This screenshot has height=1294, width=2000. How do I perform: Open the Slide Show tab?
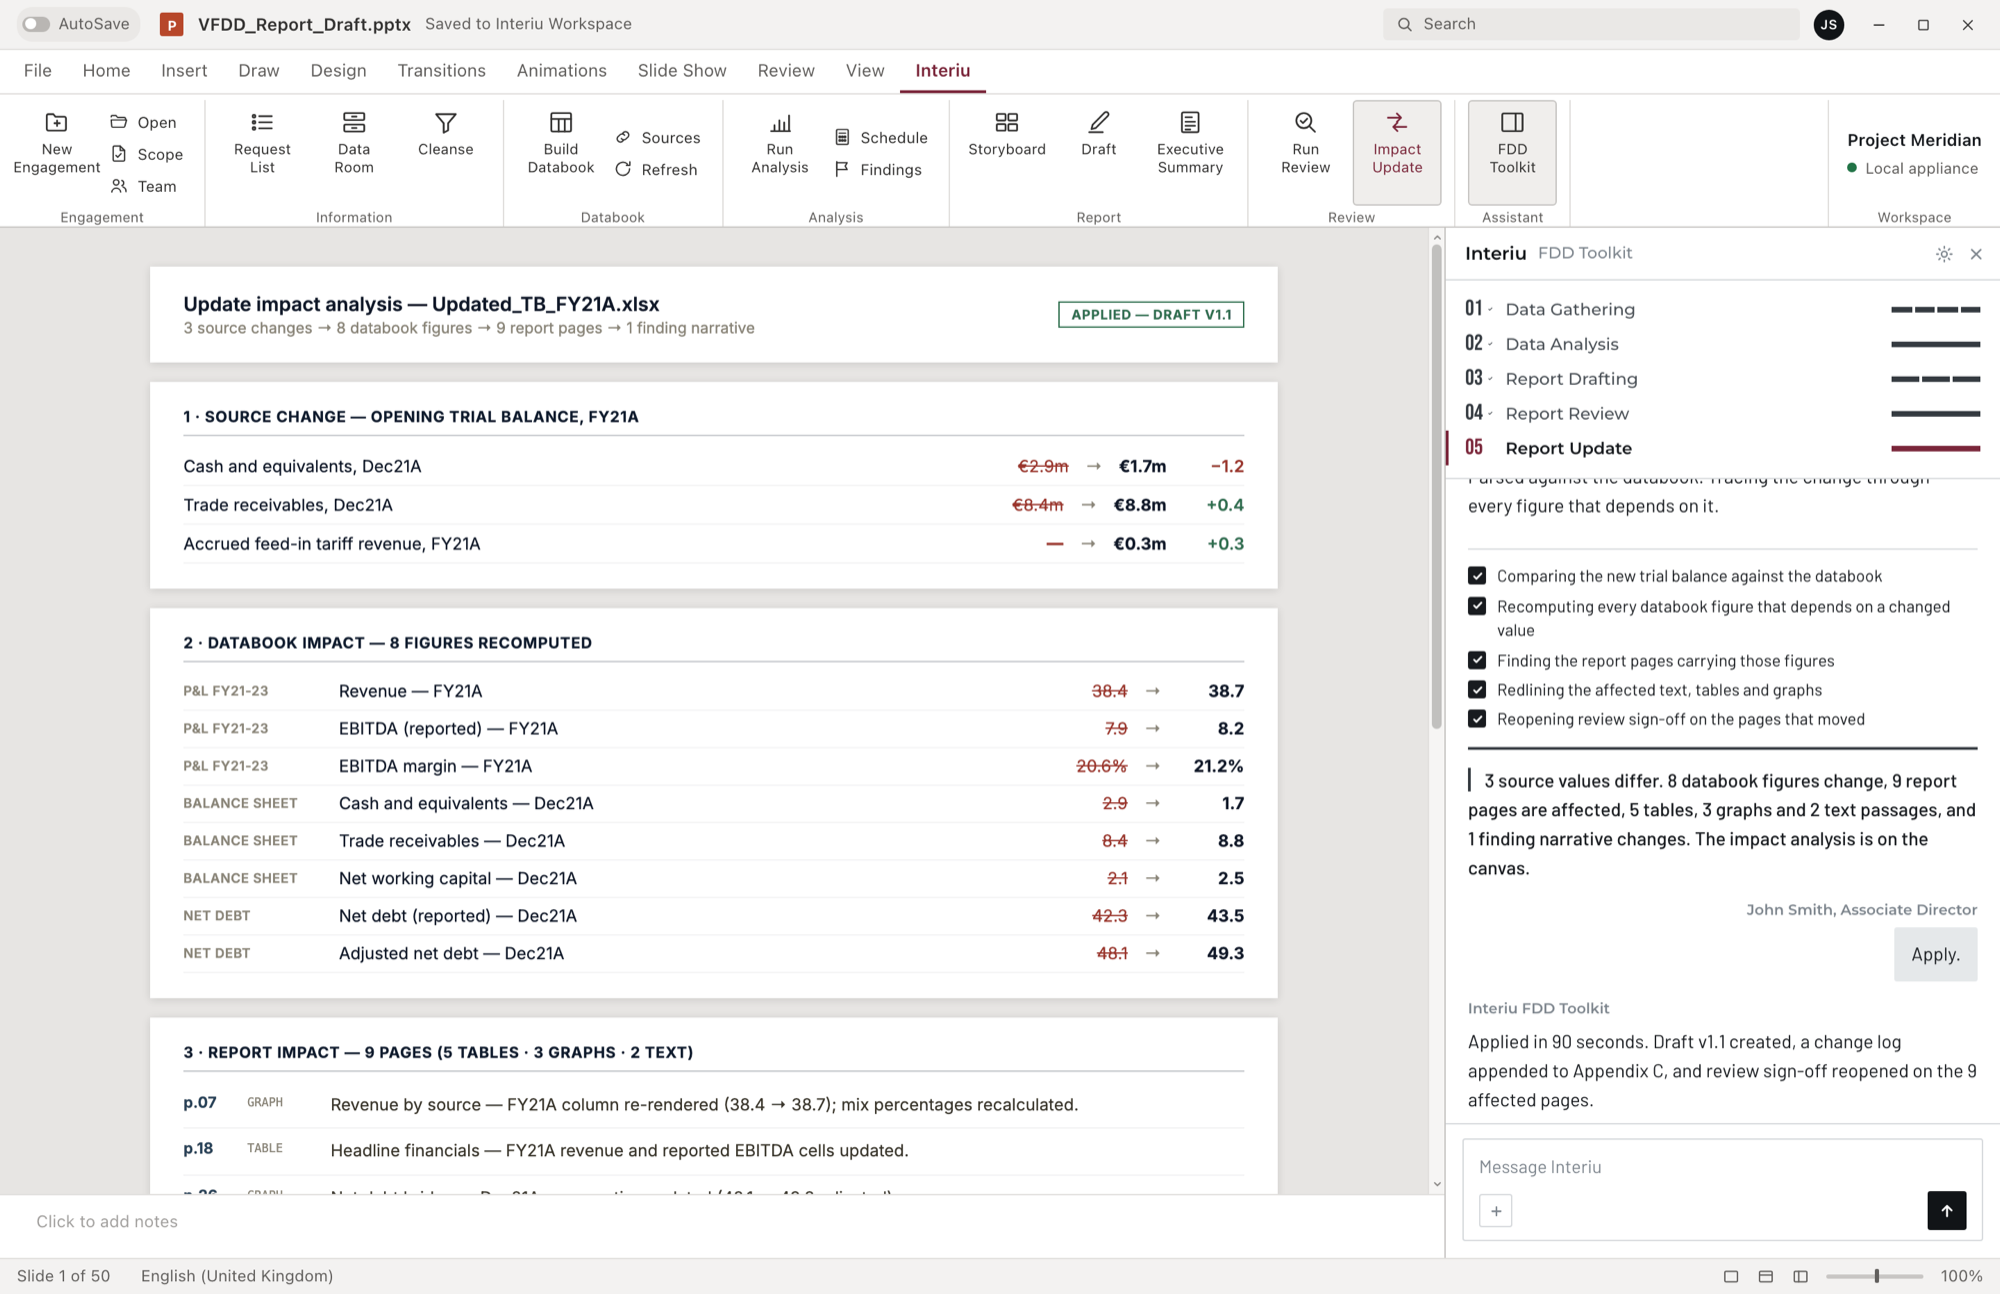click(682, 70)
